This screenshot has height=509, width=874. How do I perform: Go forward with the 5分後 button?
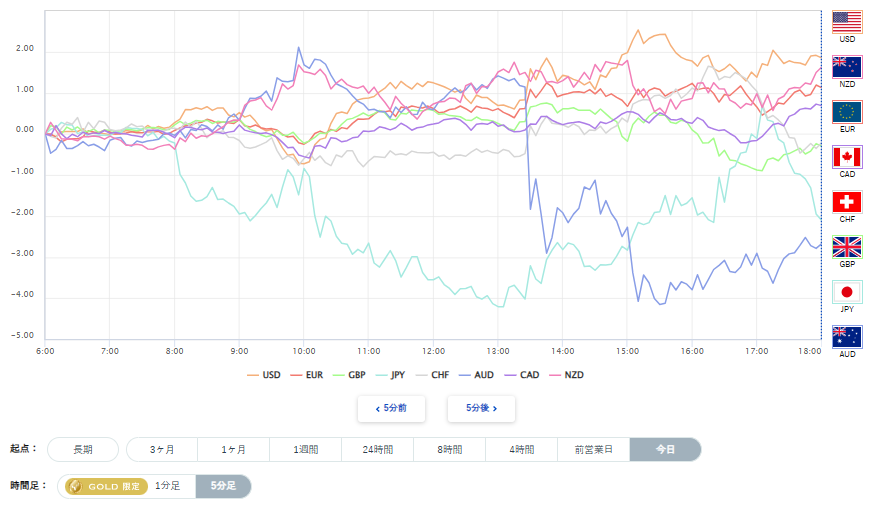click(x=481, y=409)
